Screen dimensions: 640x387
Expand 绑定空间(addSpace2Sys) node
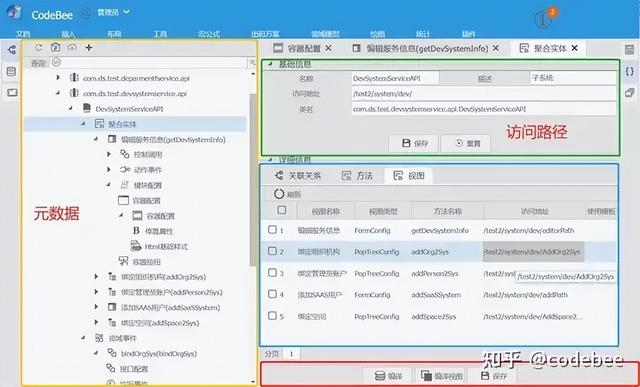tap(96, 322)
